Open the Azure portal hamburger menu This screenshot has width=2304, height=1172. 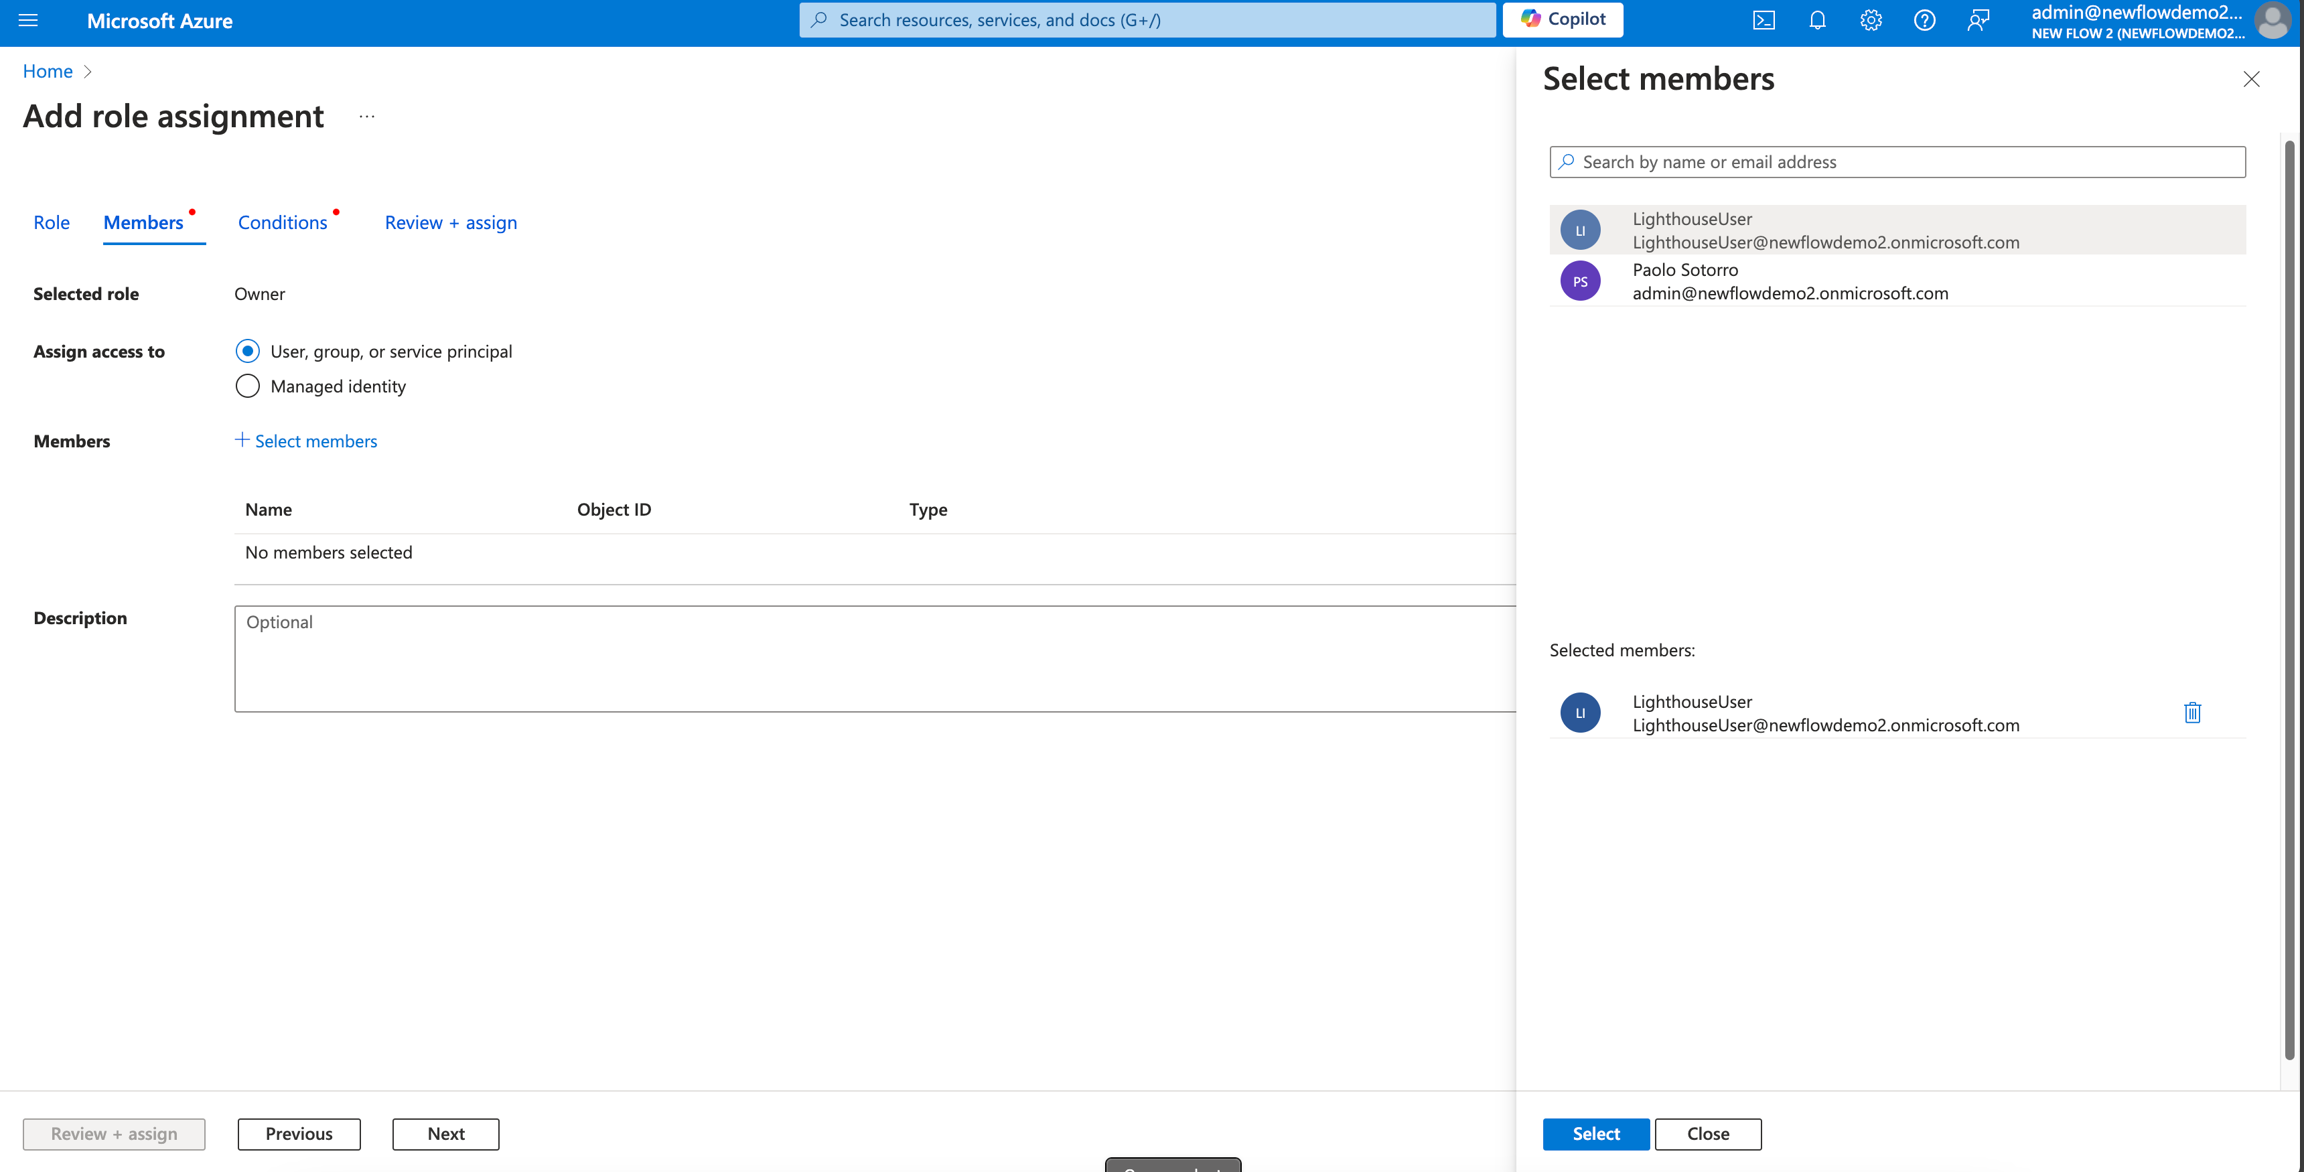(28, 20)
